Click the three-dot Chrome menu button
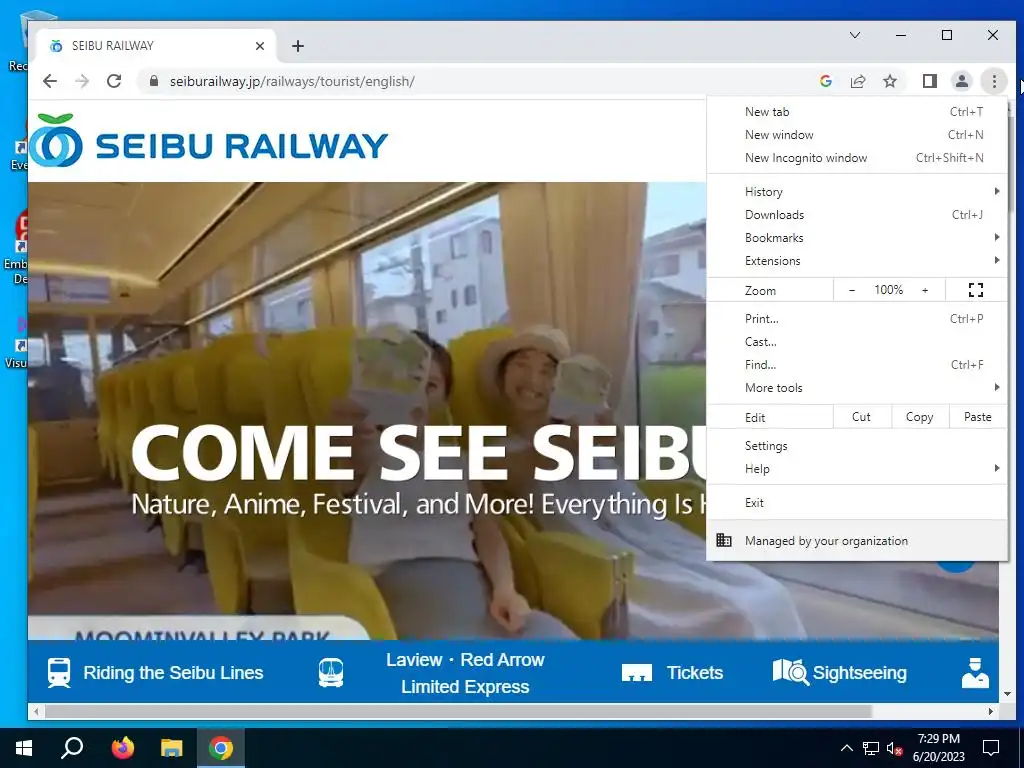Image resolution: width=1024 pixels, height=768 pixels. [994, 81]
